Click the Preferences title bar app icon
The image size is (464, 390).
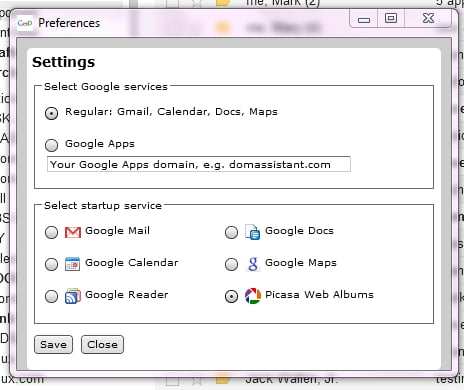(25, 23)
